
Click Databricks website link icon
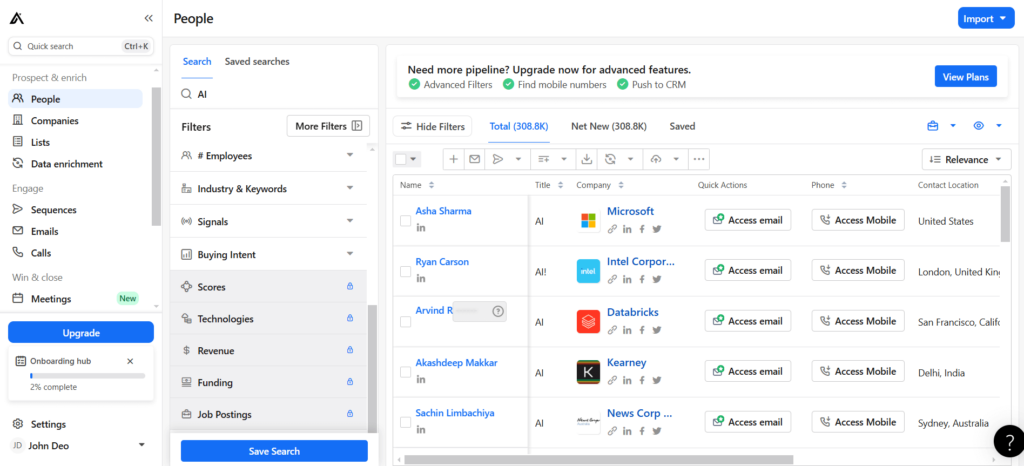[x=612, y=330]
